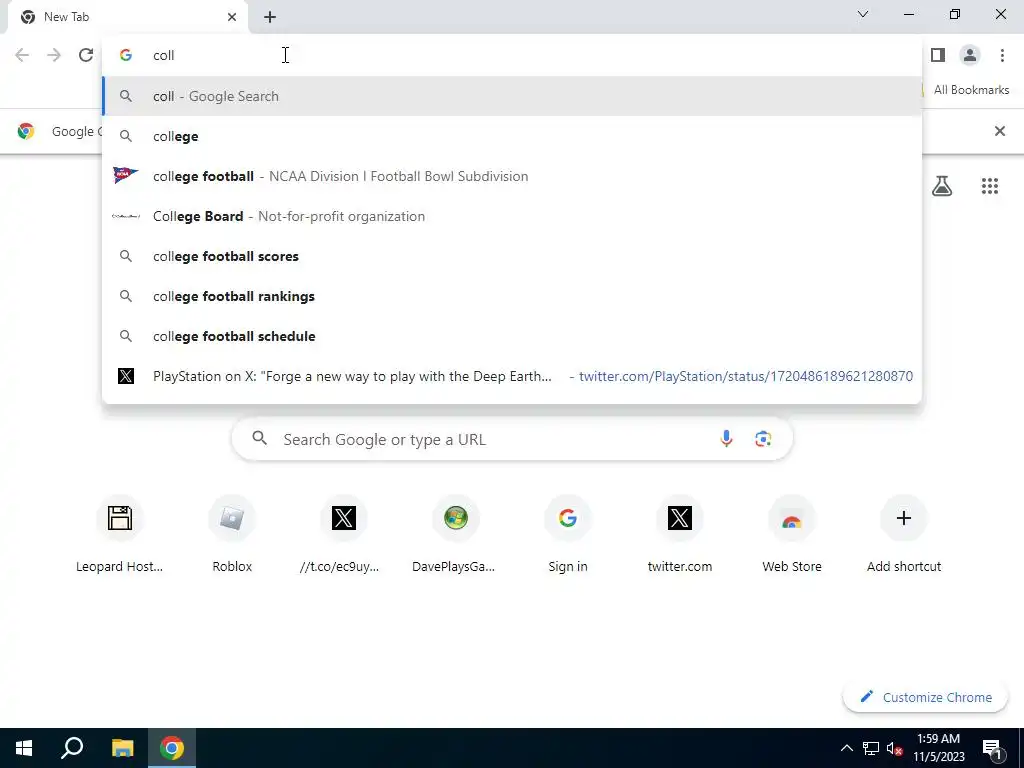
Task: Open a new tab with plus button
Action: [x=270, y=17]
